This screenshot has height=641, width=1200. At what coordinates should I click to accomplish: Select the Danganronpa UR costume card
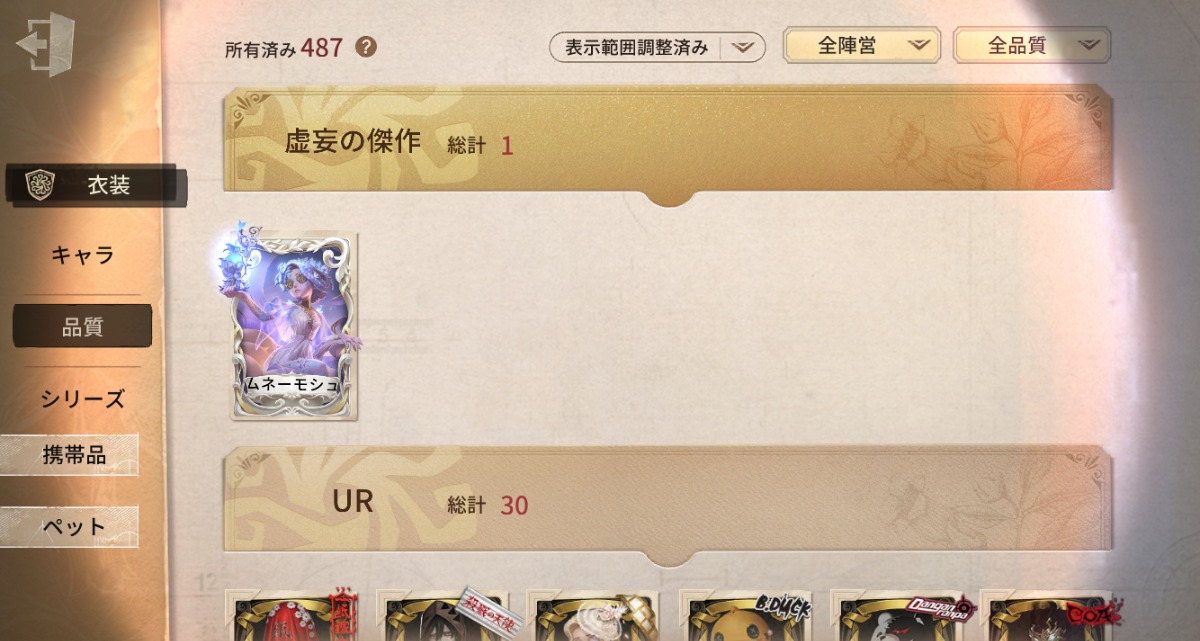tap(894, 615)
